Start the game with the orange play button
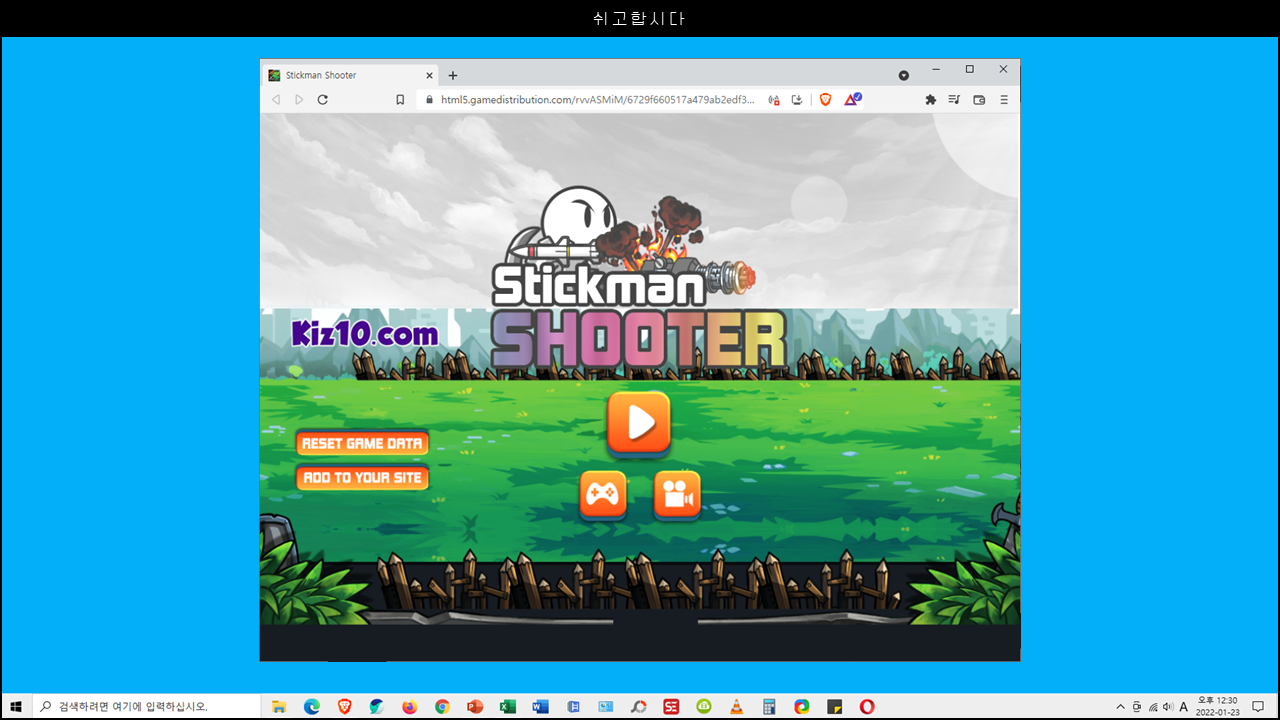 click(x=638, y=424)
